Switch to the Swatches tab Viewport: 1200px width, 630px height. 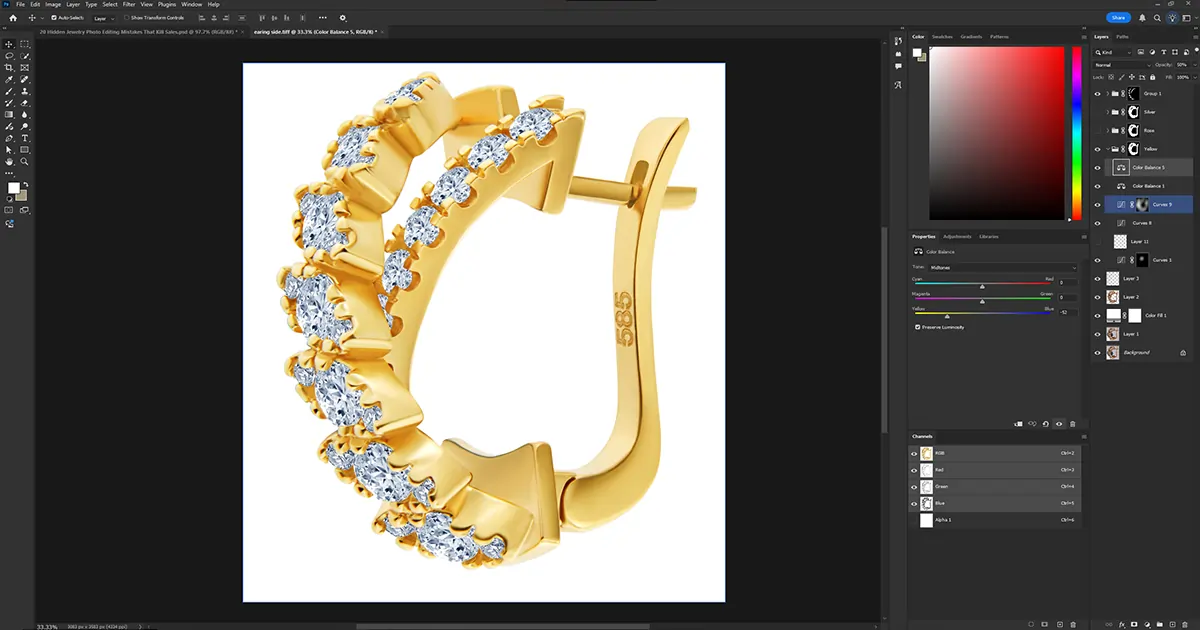click(943, 37)
